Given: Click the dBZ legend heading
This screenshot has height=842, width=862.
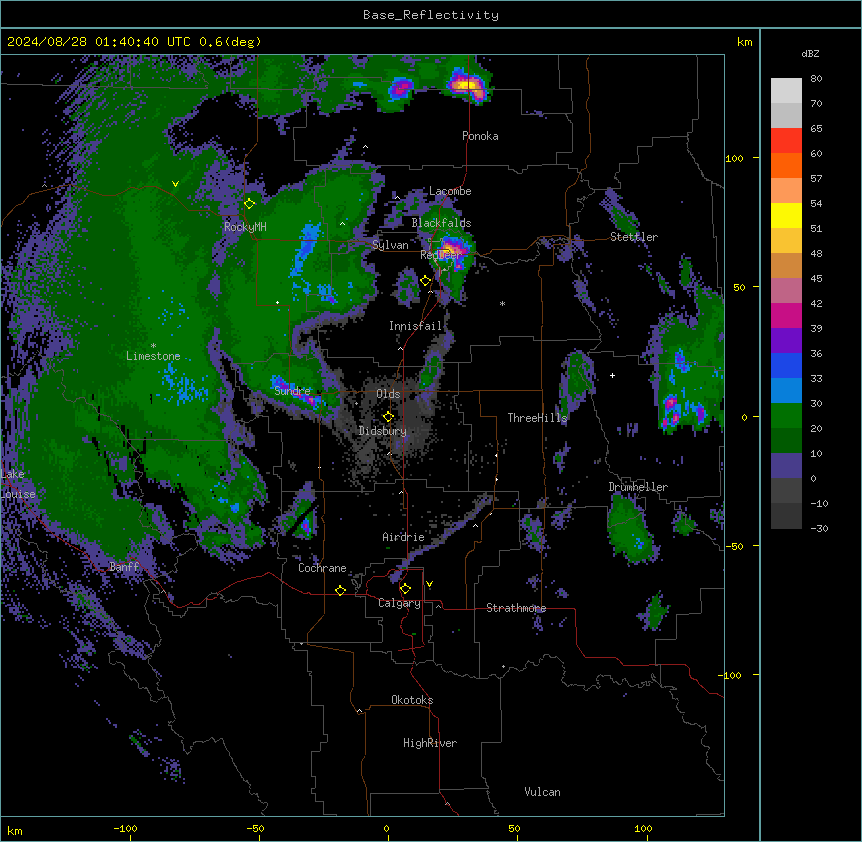Looking at the screenshot, I should [810, 54].
